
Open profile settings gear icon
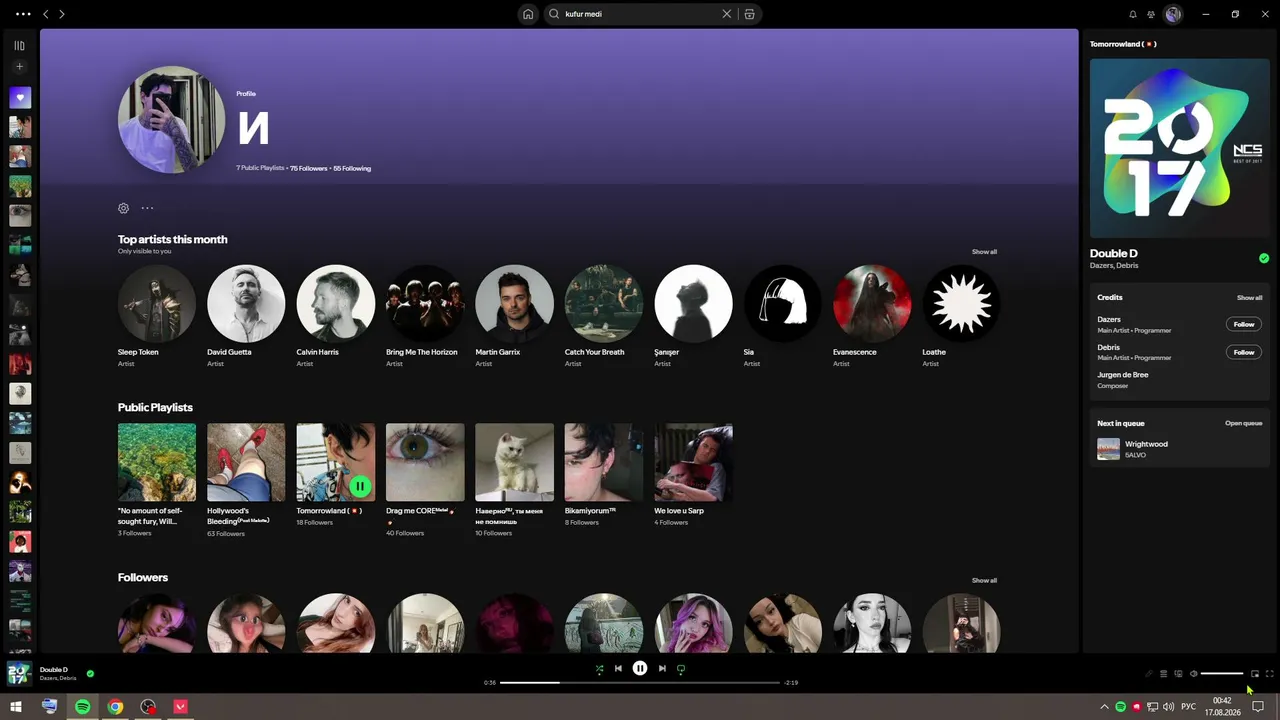pos(123,208)
